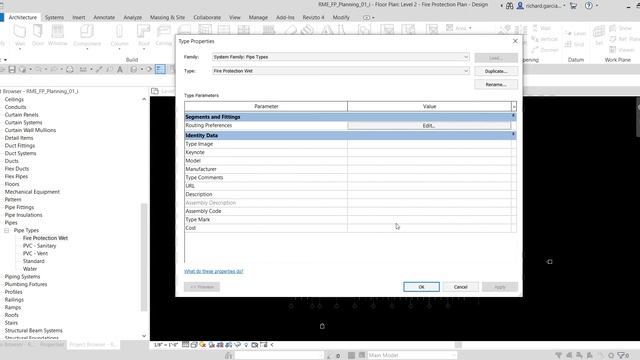Image resolution: width=640 pixels, height=360 pixels.
Task: Click Cancel in Type Properties dialog
Action: coord(460,287)
